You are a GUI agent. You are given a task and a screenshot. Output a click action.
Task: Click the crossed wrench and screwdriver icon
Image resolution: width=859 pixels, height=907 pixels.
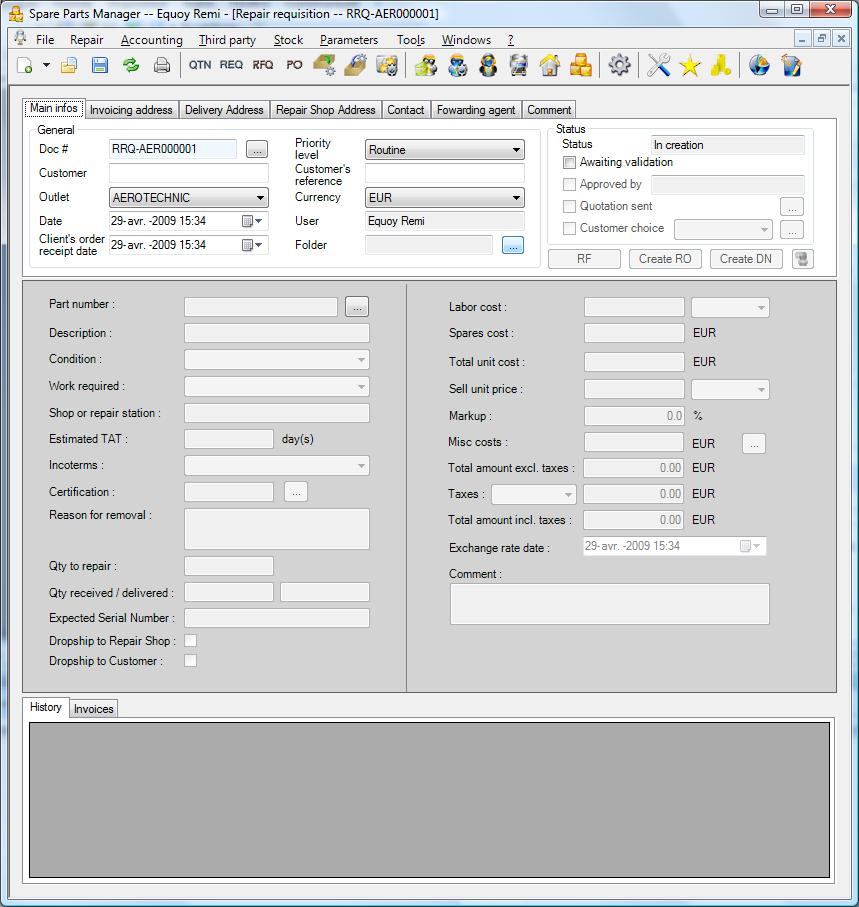(658, 65)
